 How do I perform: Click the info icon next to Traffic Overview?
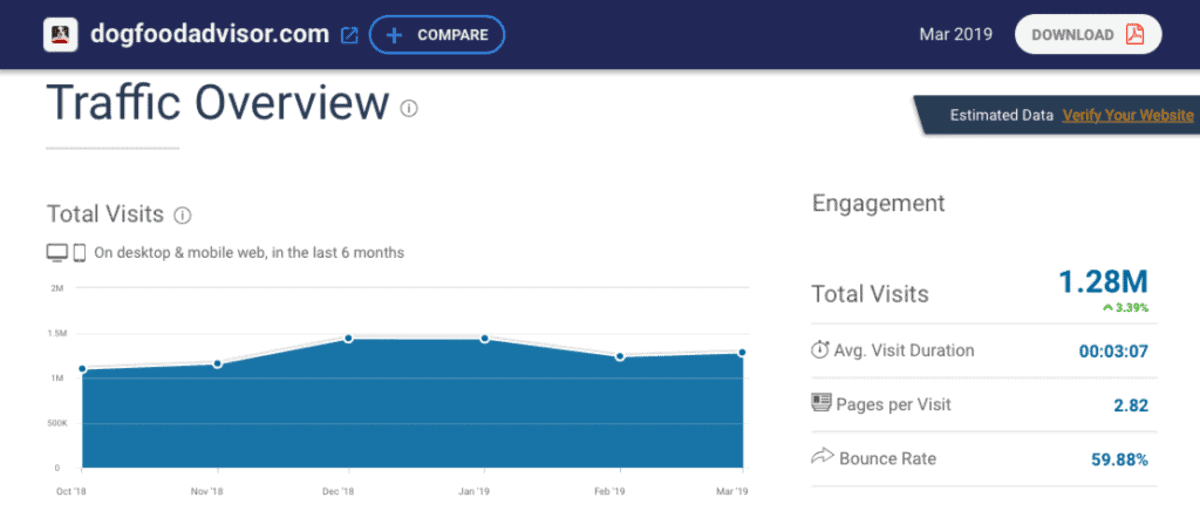[409, 108]
